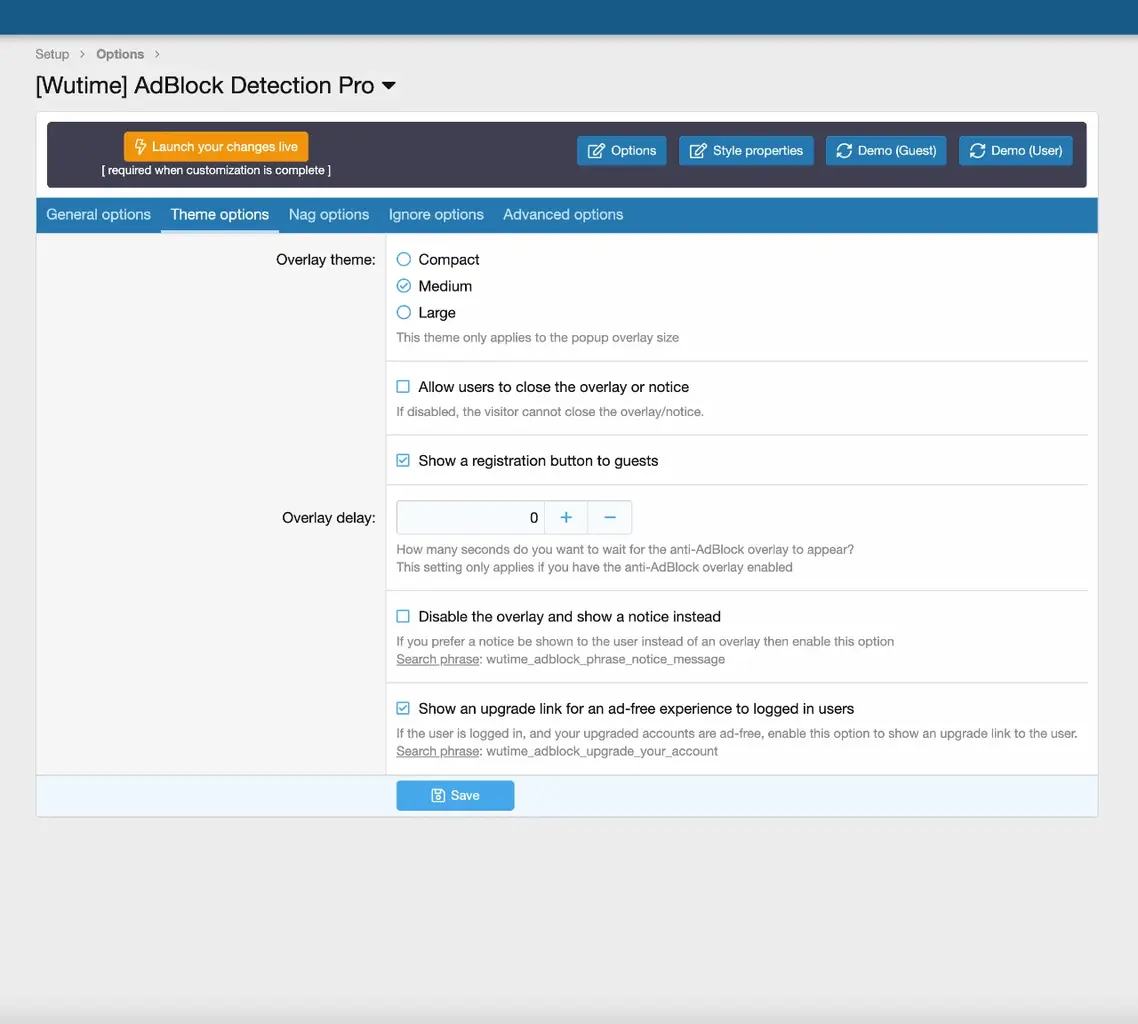
Task: Expand the AdBlock Detection Pro title dropdown arrow
Action: pyautogui.click(x=389, y=86)
